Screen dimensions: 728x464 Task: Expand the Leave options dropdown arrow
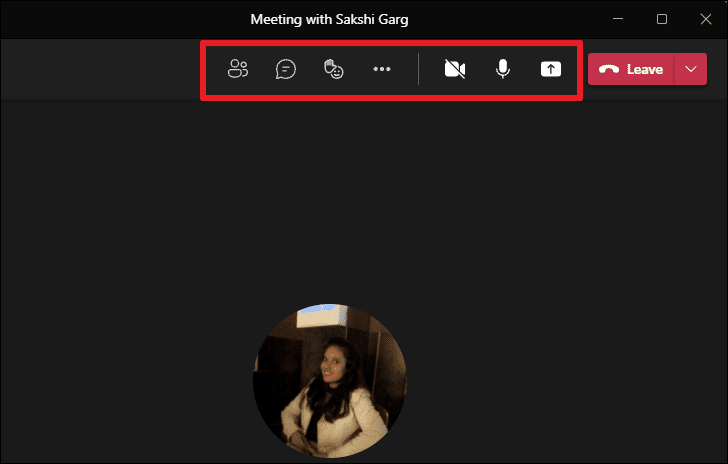[x=691, y=69]
